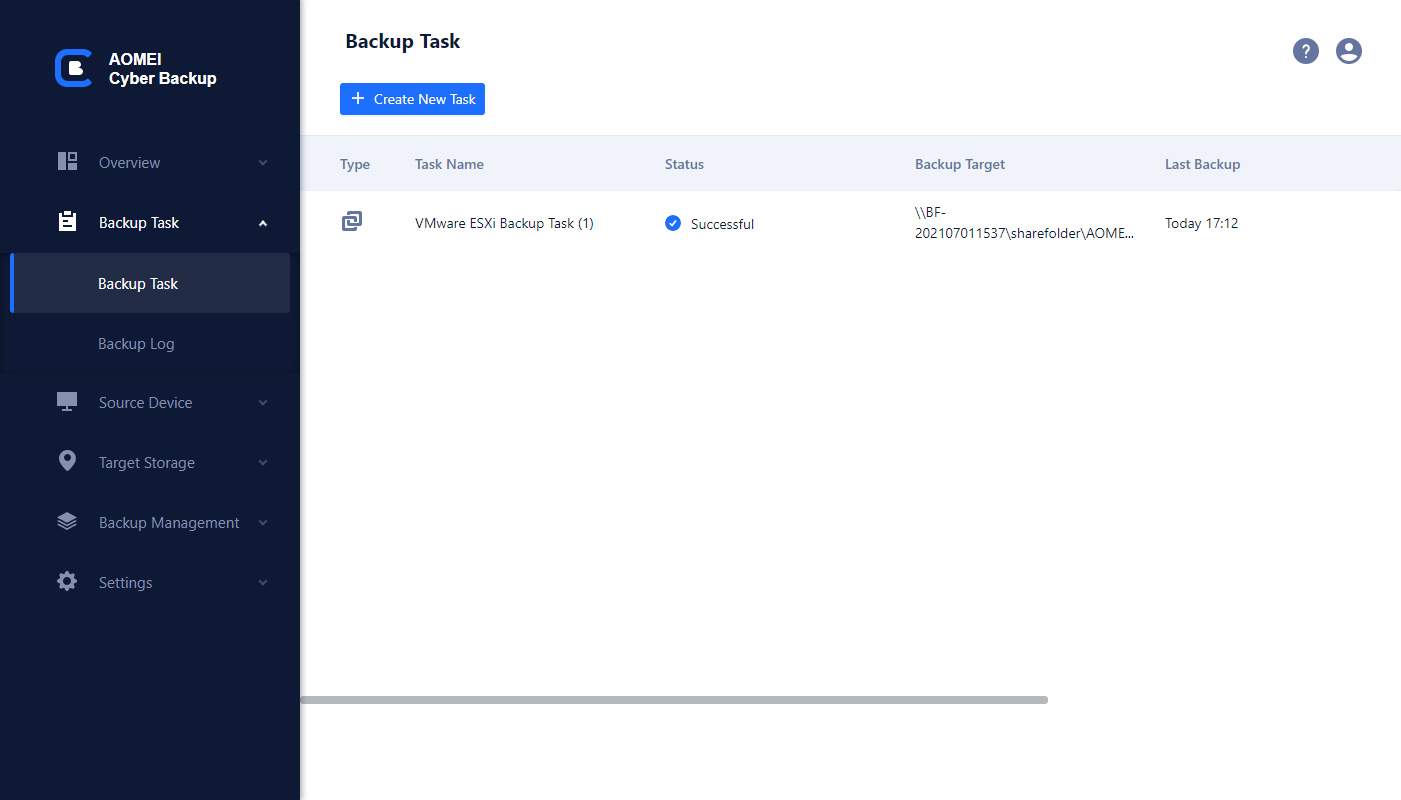
Task: Open the Target Storage sidebar menu
Action: [x=150, y=463]
